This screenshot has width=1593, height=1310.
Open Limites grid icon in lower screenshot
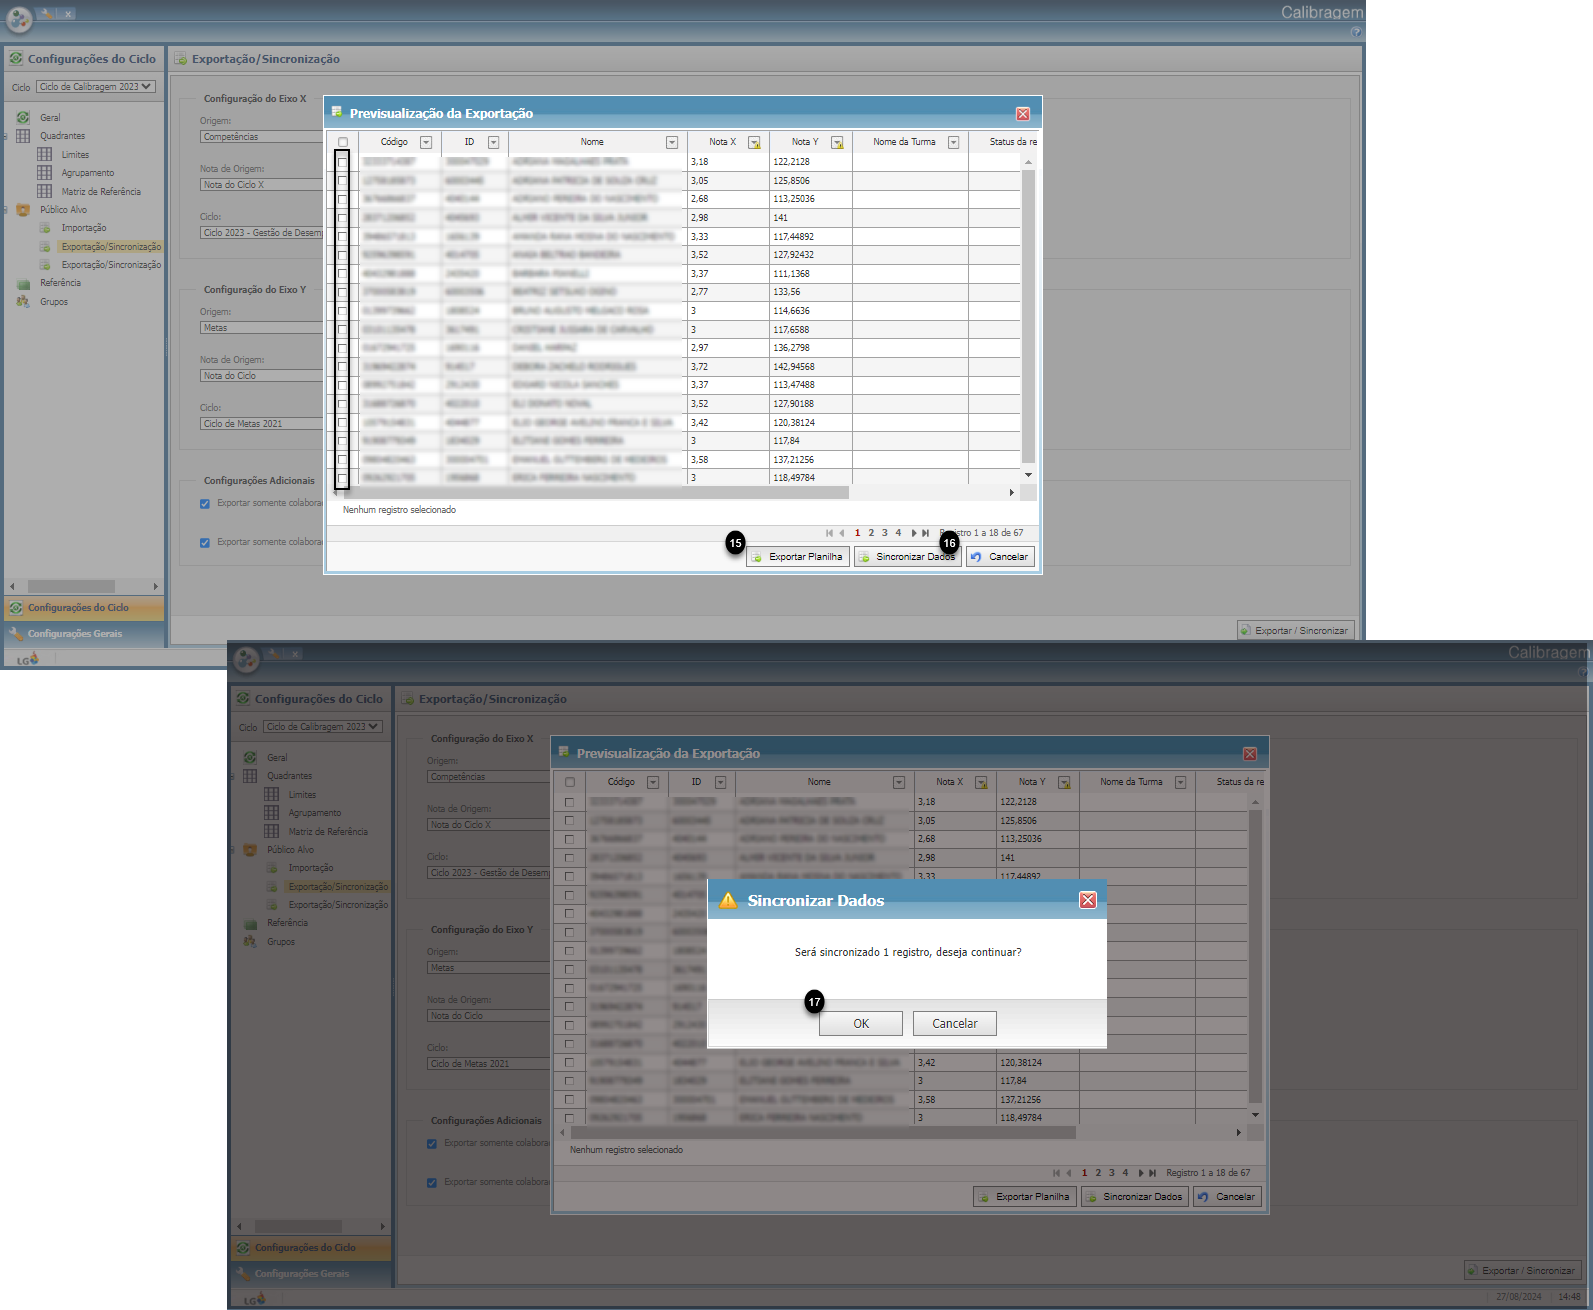272,794
